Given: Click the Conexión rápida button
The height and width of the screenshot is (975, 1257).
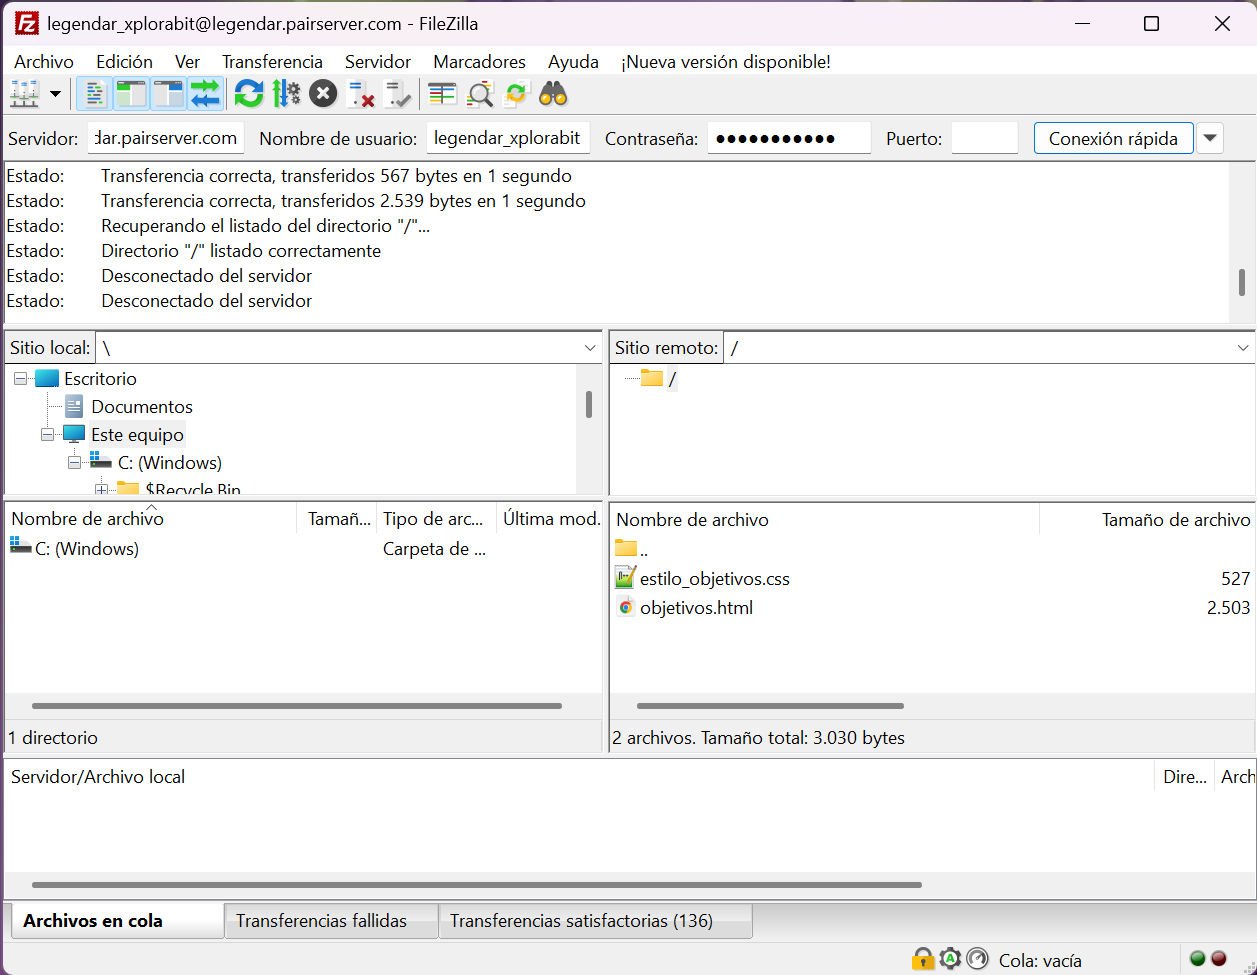Looking at the screenshot, I should pos(1113,138).
